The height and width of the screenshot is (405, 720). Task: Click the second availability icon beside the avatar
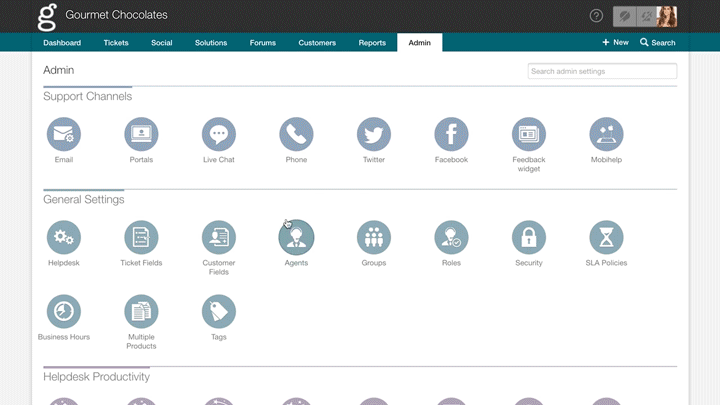coord(647,17)
